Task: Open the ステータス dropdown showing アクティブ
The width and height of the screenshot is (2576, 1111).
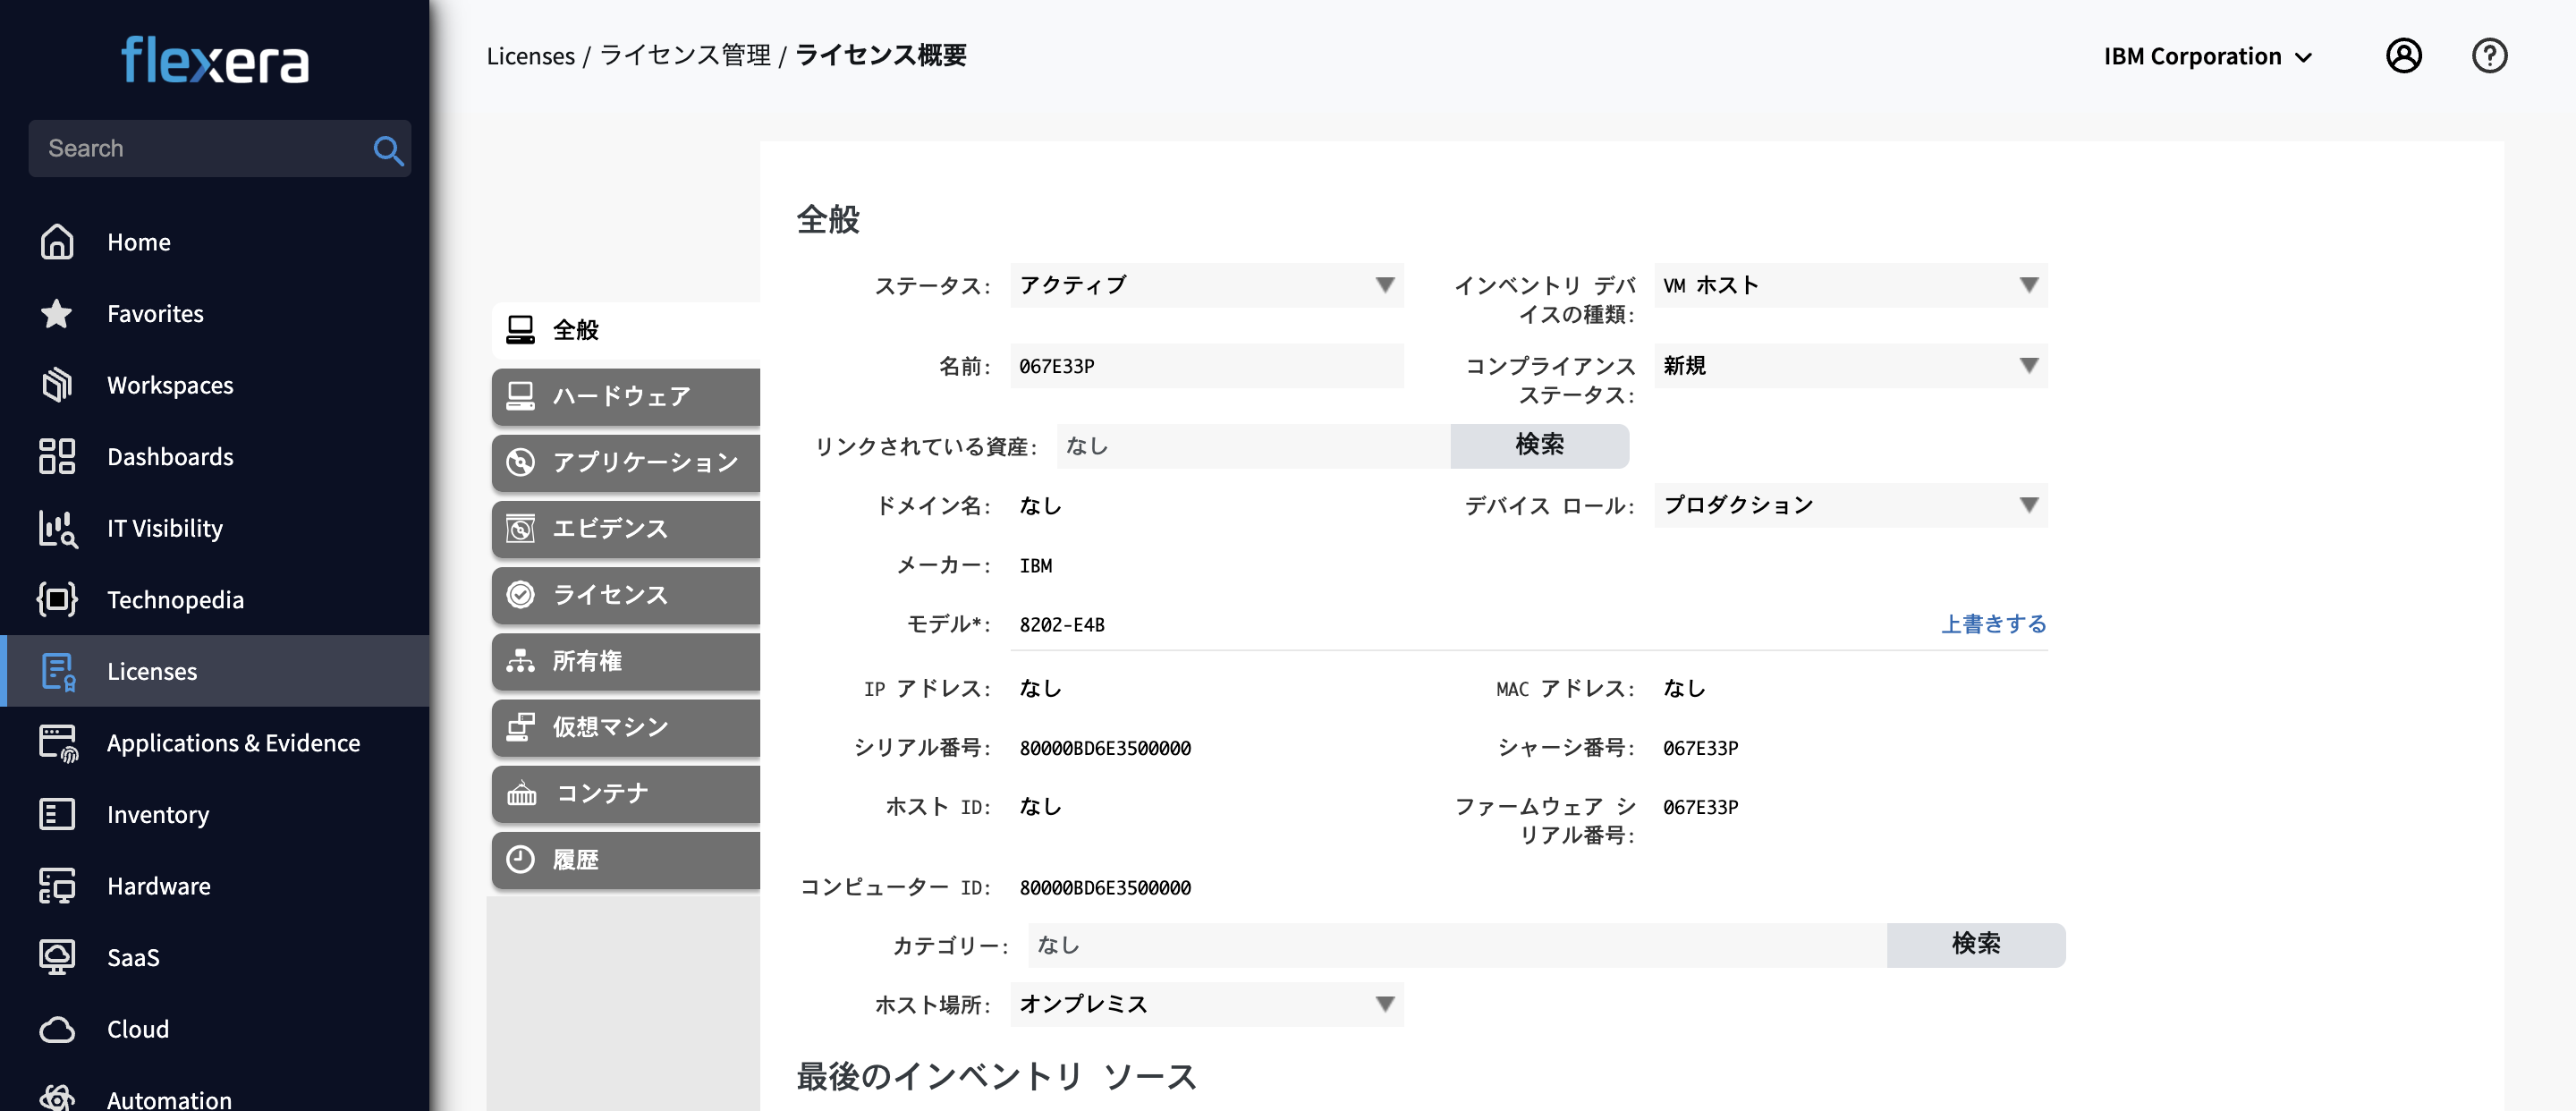Action: pyautogui.click(x=1205, y=285)
